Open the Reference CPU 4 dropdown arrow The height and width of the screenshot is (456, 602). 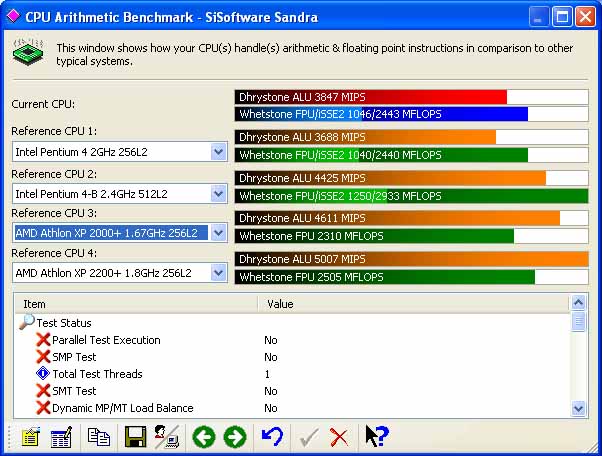[218, 273]
